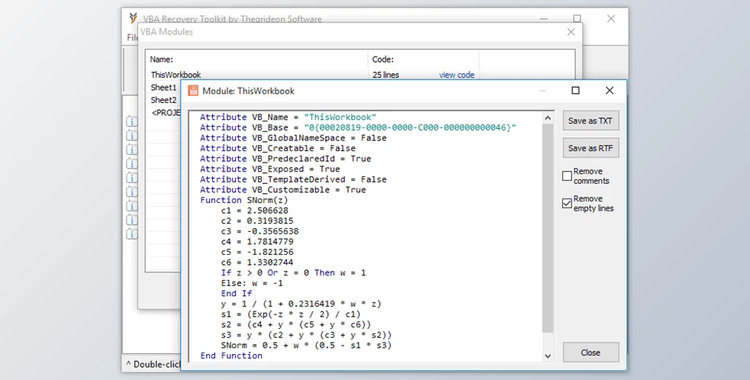This screenshot has width=750, height=380.
Task: Close the VBA Modules dialog
Action: 571,32
